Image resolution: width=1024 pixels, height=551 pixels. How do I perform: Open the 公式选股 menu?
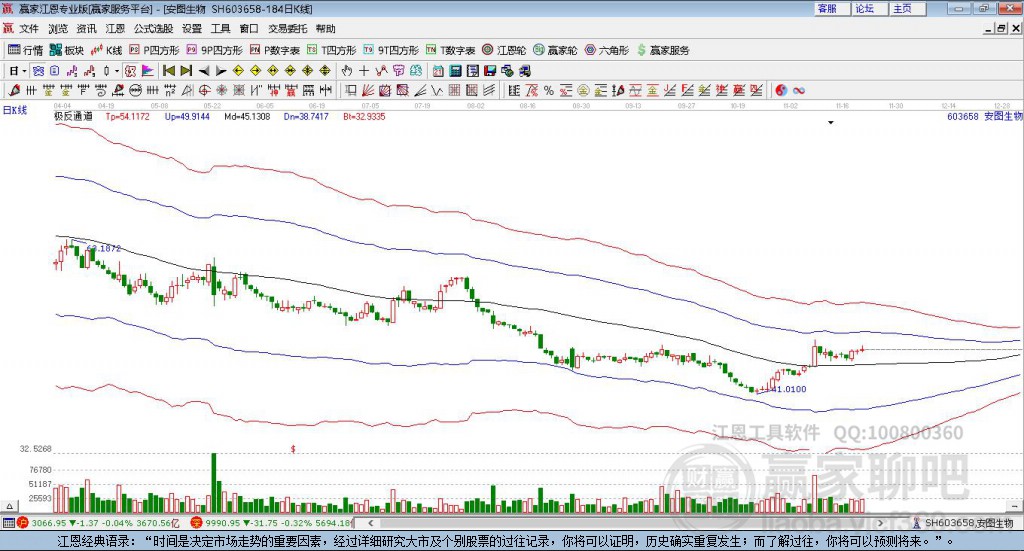pyautogui.click(x=153, y=29)
